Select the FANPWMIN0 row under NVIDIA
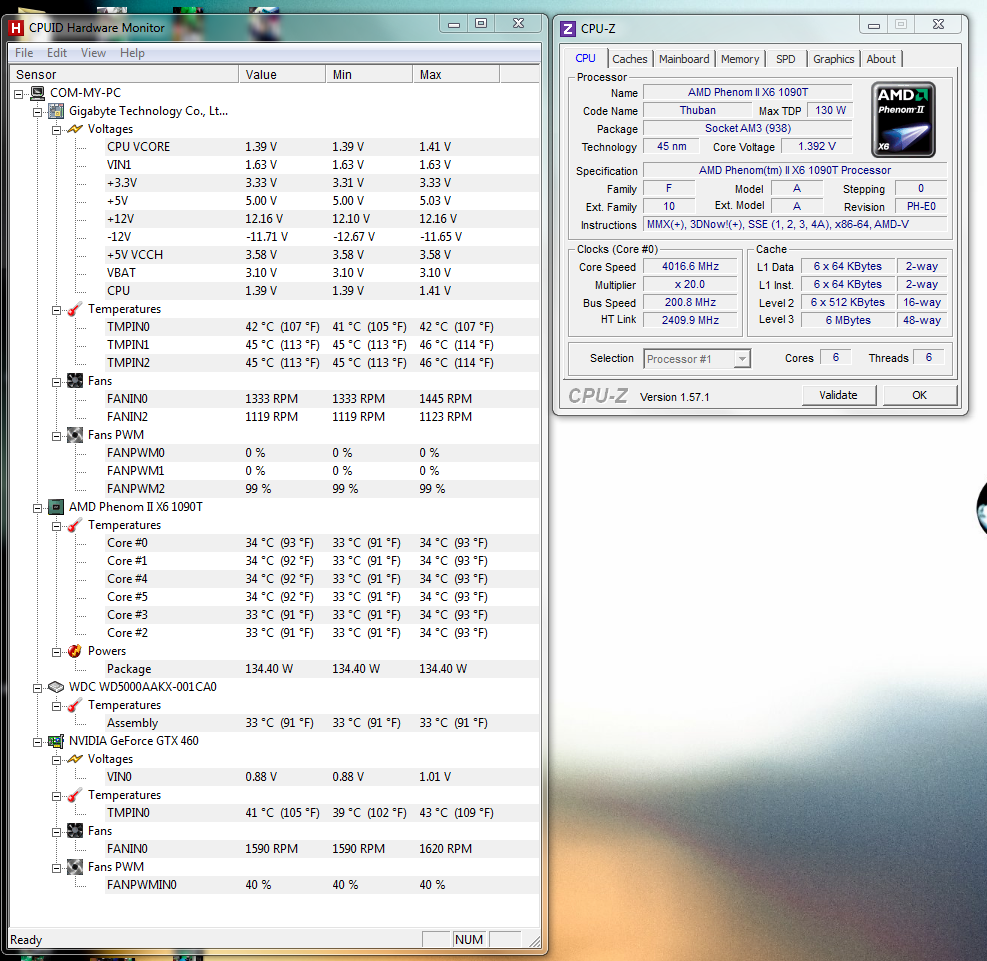Image resolution: width=987 pixels, height=961 pixels. point(322,885)
